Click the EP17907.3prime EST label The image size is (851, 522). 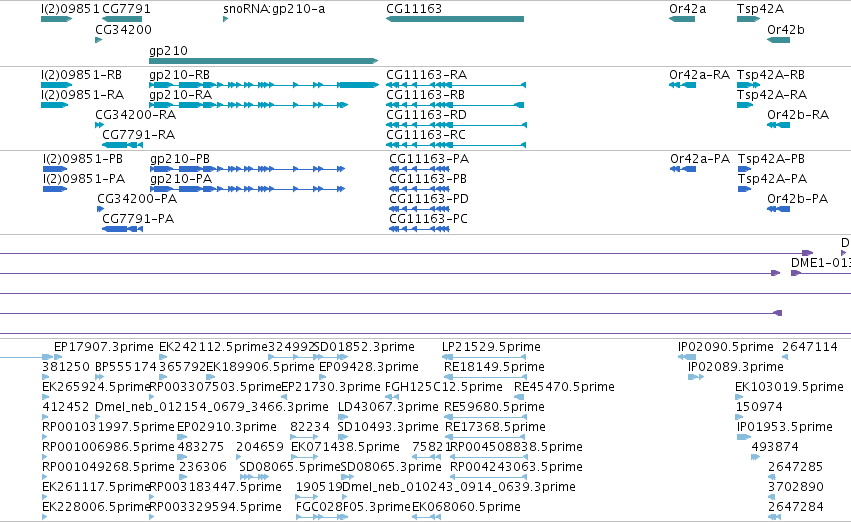click(x=104, y=347)
